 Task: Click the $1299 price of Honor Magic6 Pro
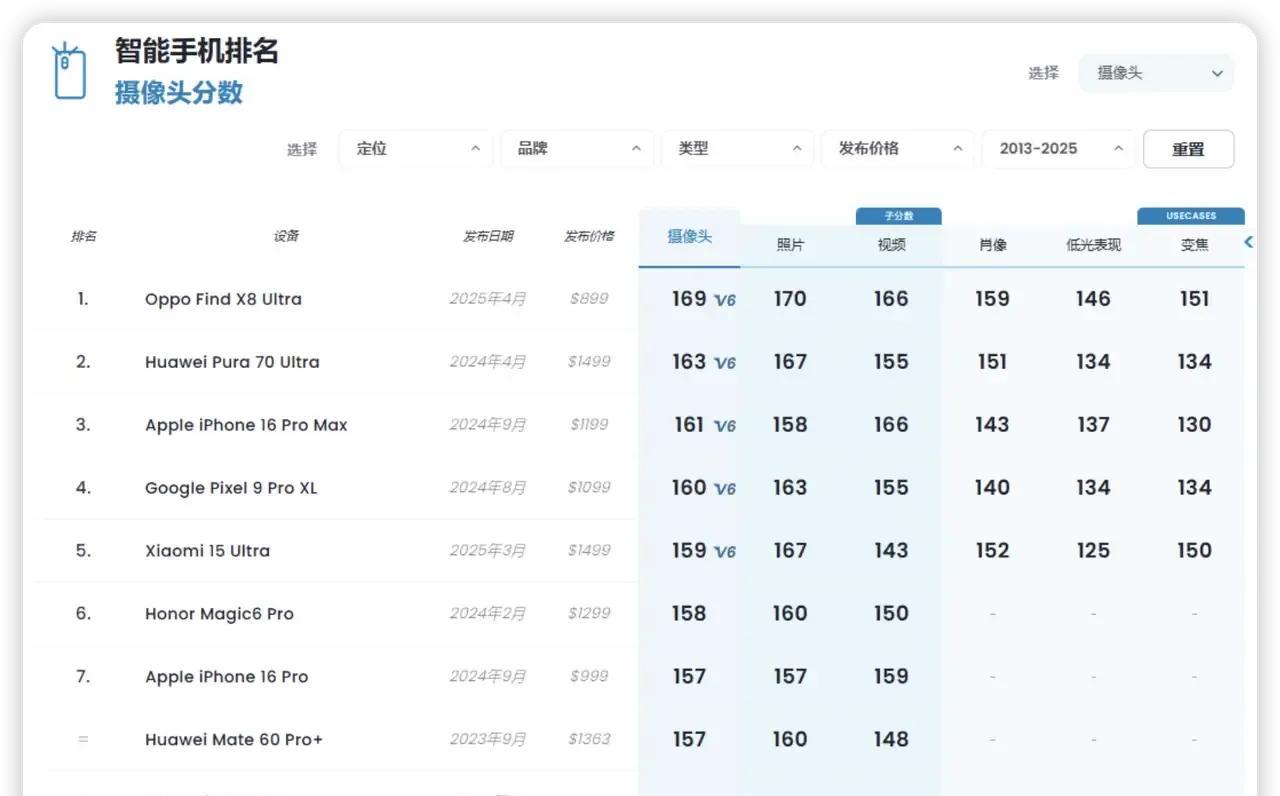589,614
